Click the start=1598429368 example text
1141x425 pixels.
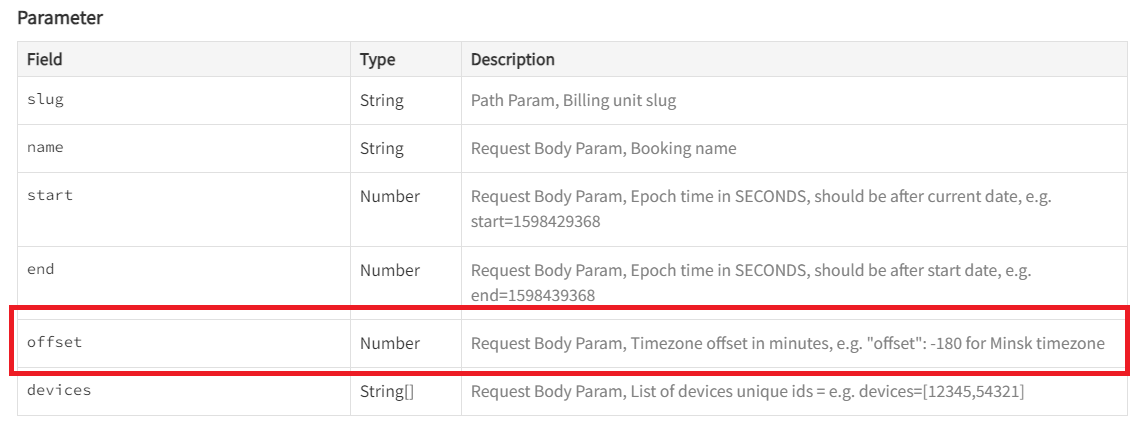click(x=536, y=221)
